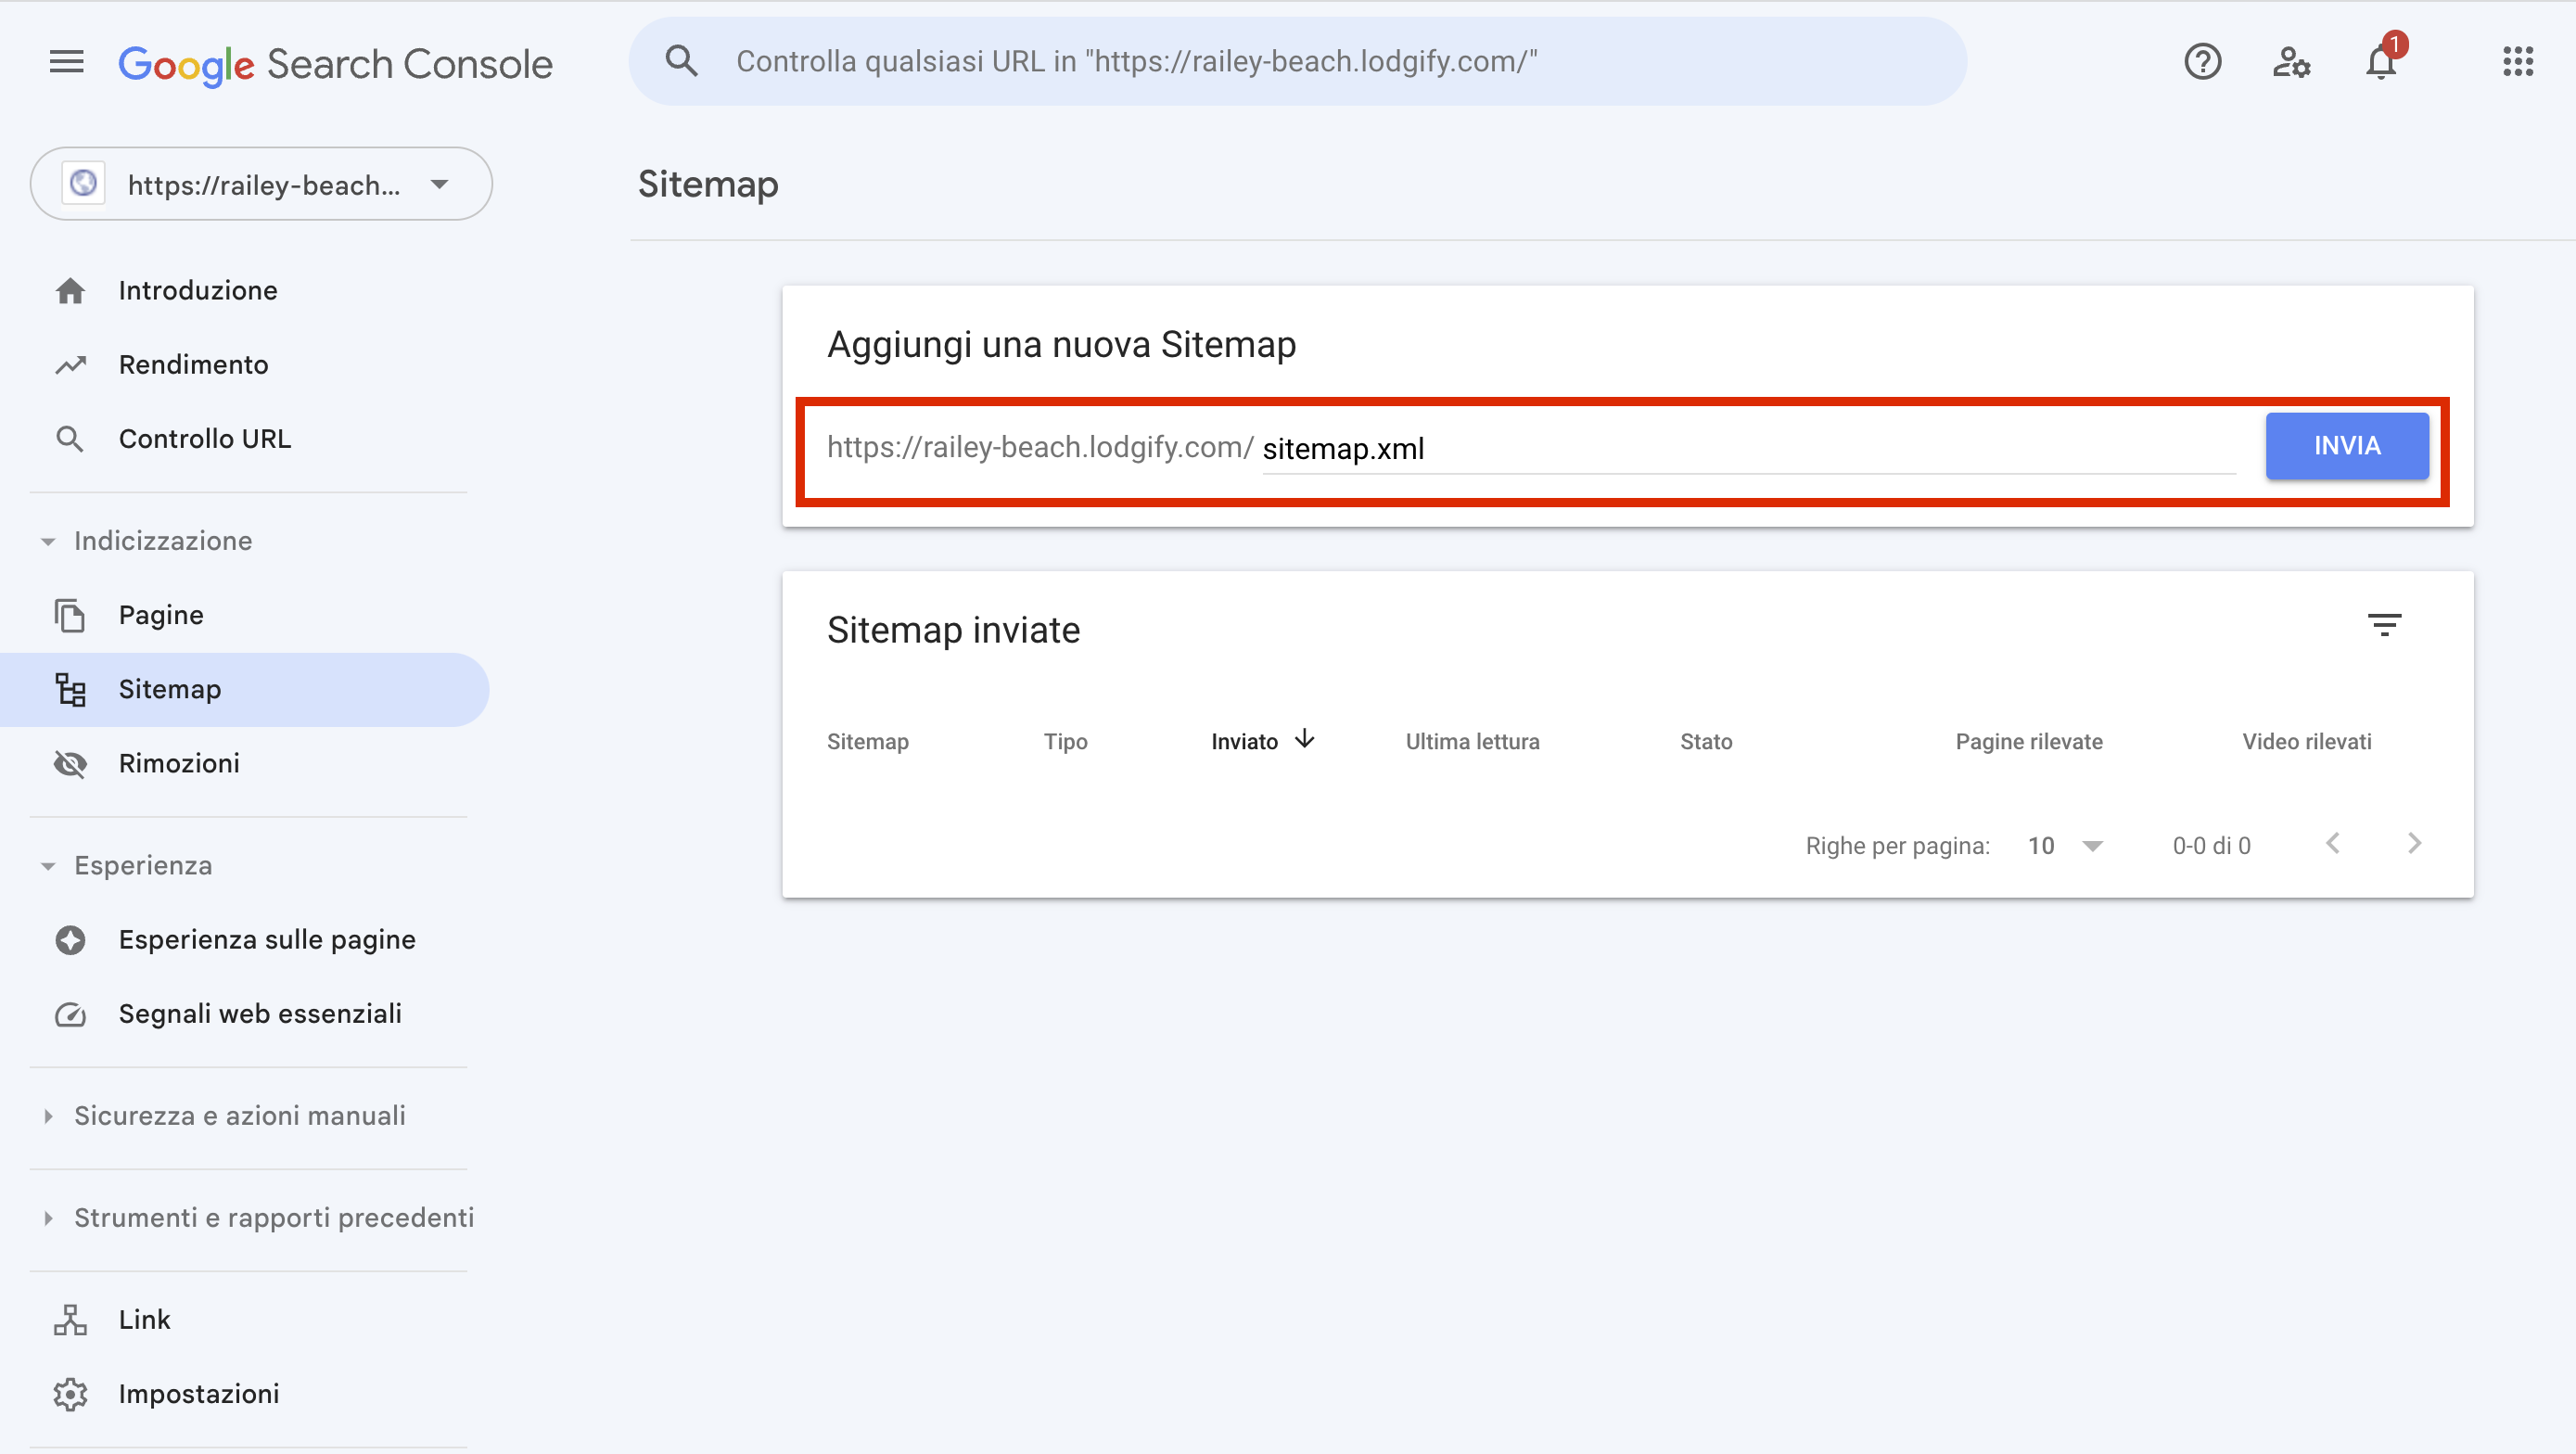Go to previous page of sitemaps
The height and width of the screenshot is (1454, 2576).
(2332, 844)
